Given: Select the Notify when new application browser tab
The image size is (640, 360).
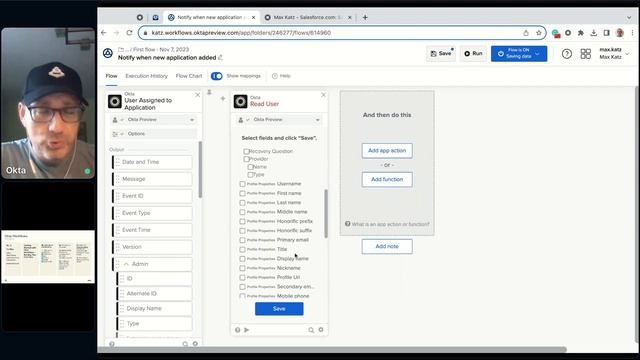Looking at the screenshot, I should 211,18.
